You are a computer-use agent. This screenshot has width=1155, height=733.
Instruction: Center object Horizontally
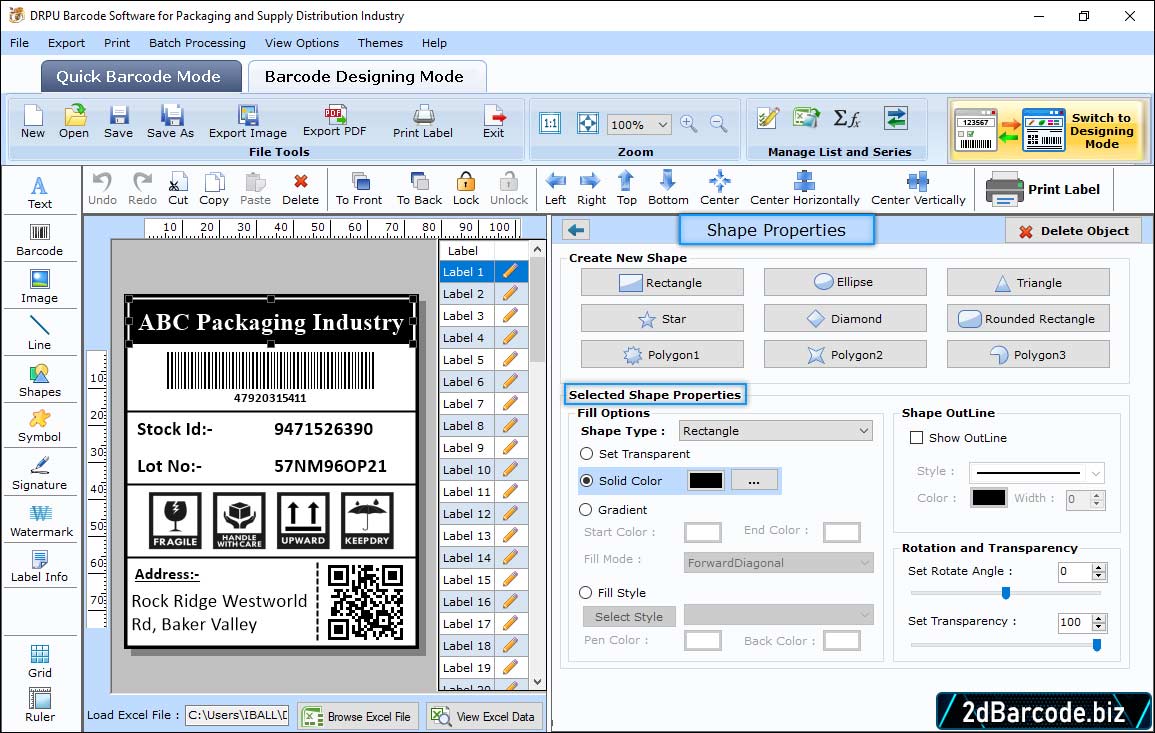(x=805, y=189)
